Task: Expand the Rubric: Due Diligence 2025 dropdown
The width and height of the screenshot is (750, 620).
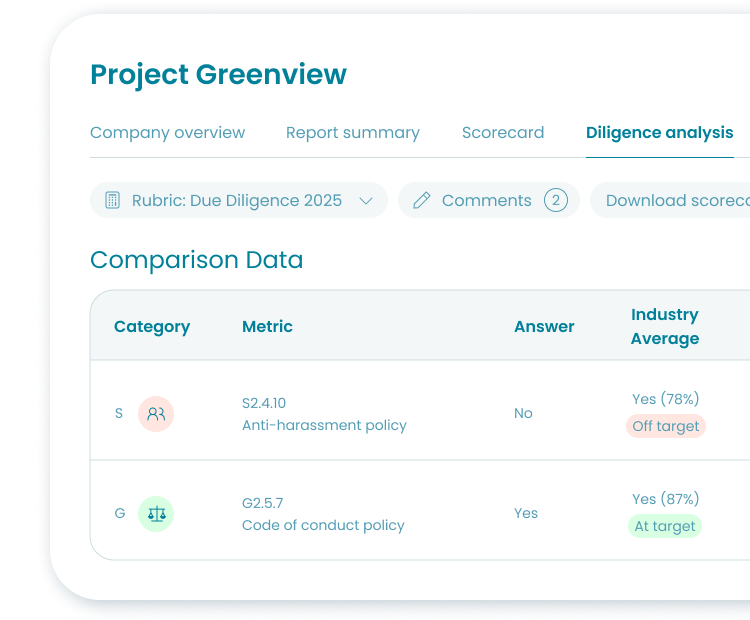Action: [239, 200]
